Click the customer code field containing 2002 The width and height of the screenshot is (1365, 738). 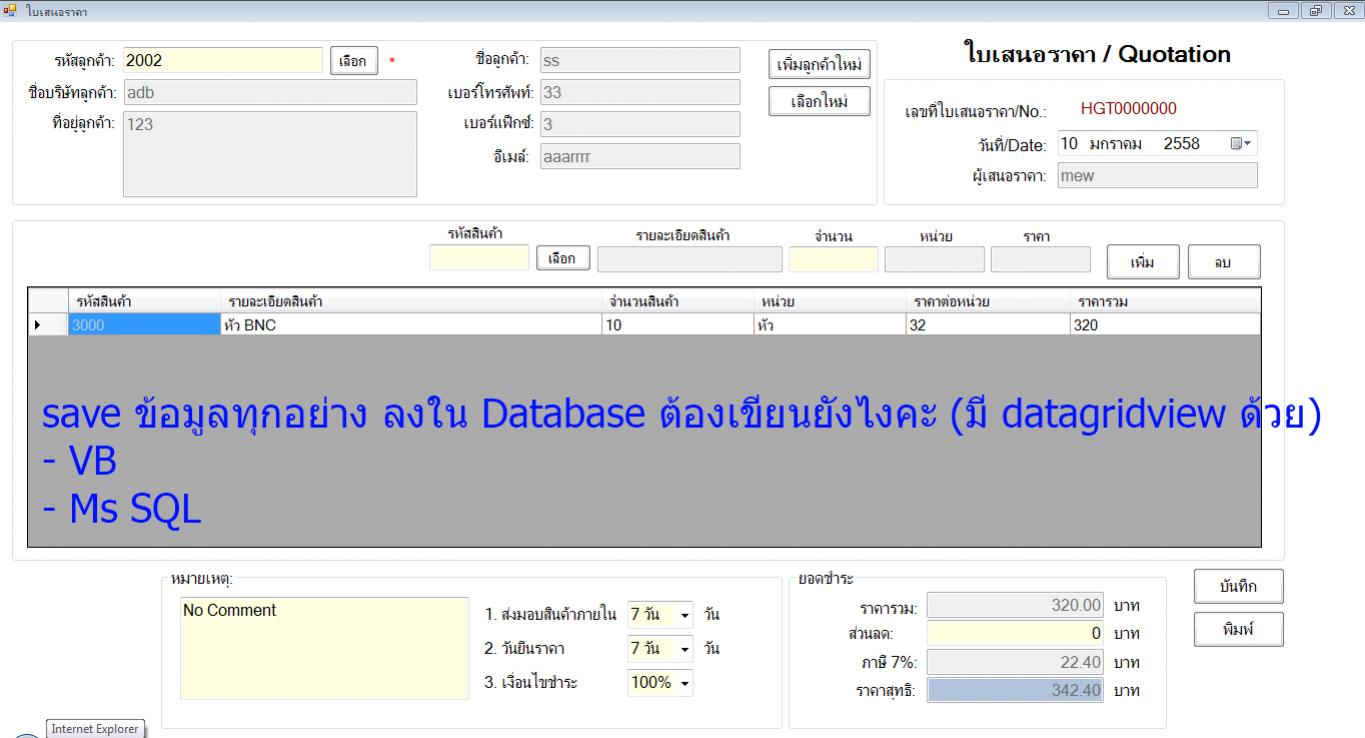tap(223, 60)
